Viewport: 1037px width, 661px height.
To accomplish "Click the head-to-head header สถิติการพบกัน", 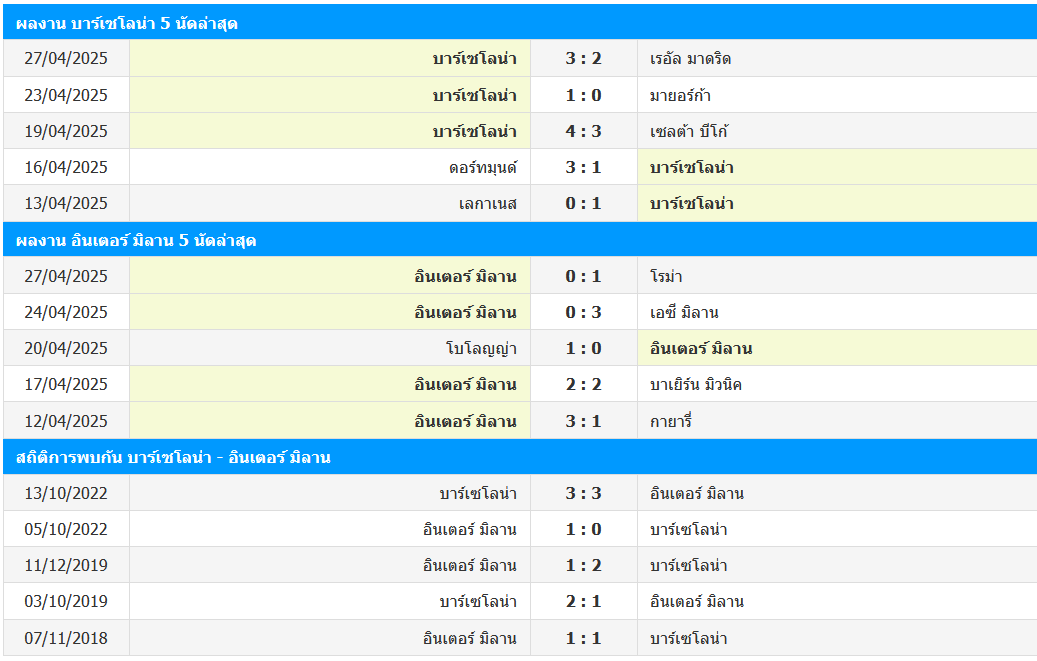I will (173, 457).
